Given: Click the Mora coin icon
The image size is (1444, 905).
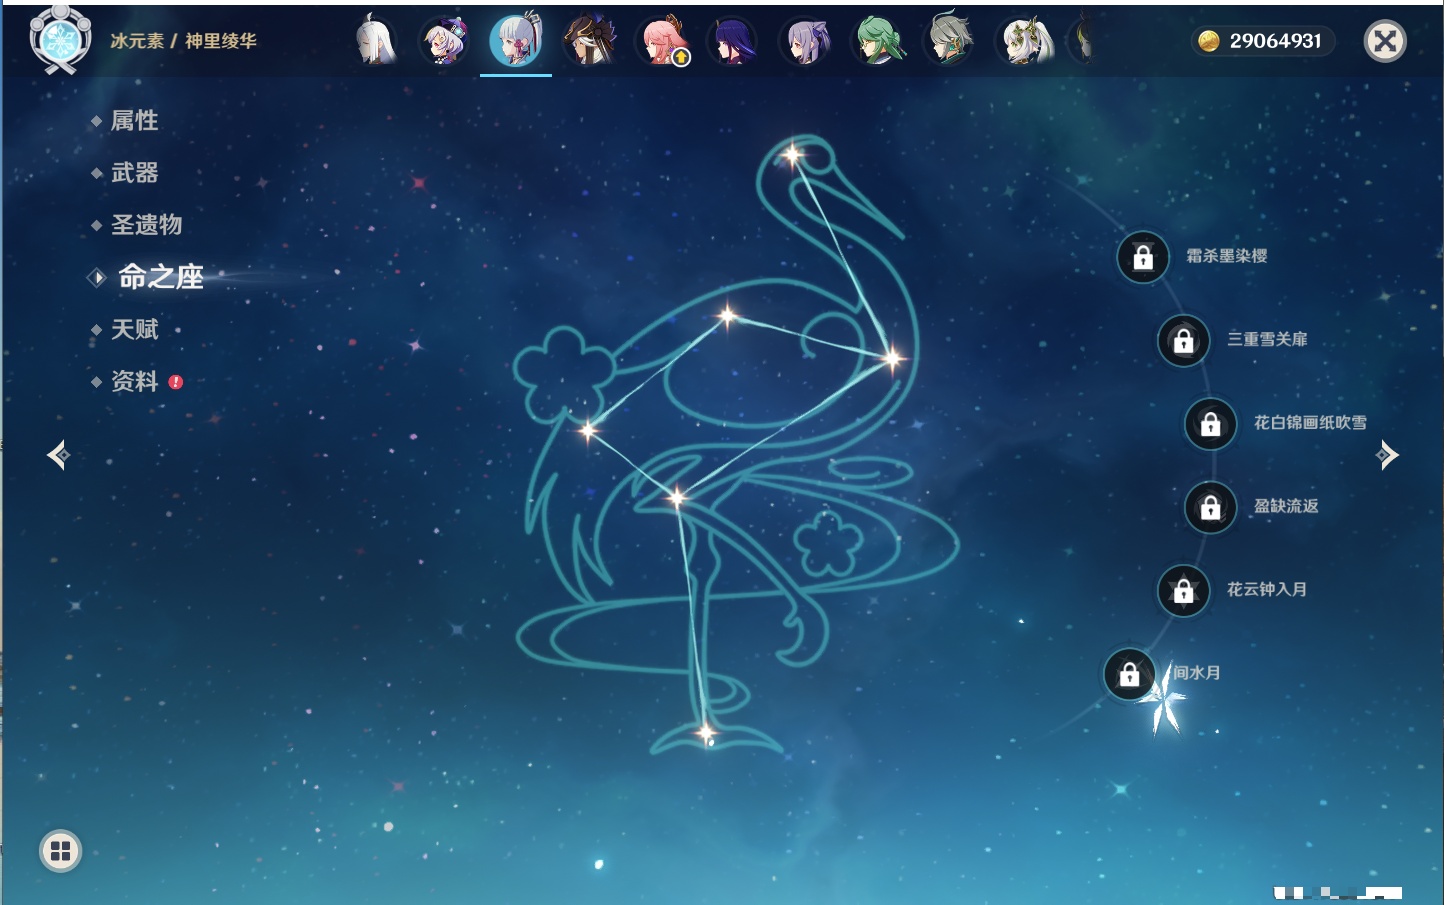Looking at the screenshot, I should click(x=1209, y=41).
